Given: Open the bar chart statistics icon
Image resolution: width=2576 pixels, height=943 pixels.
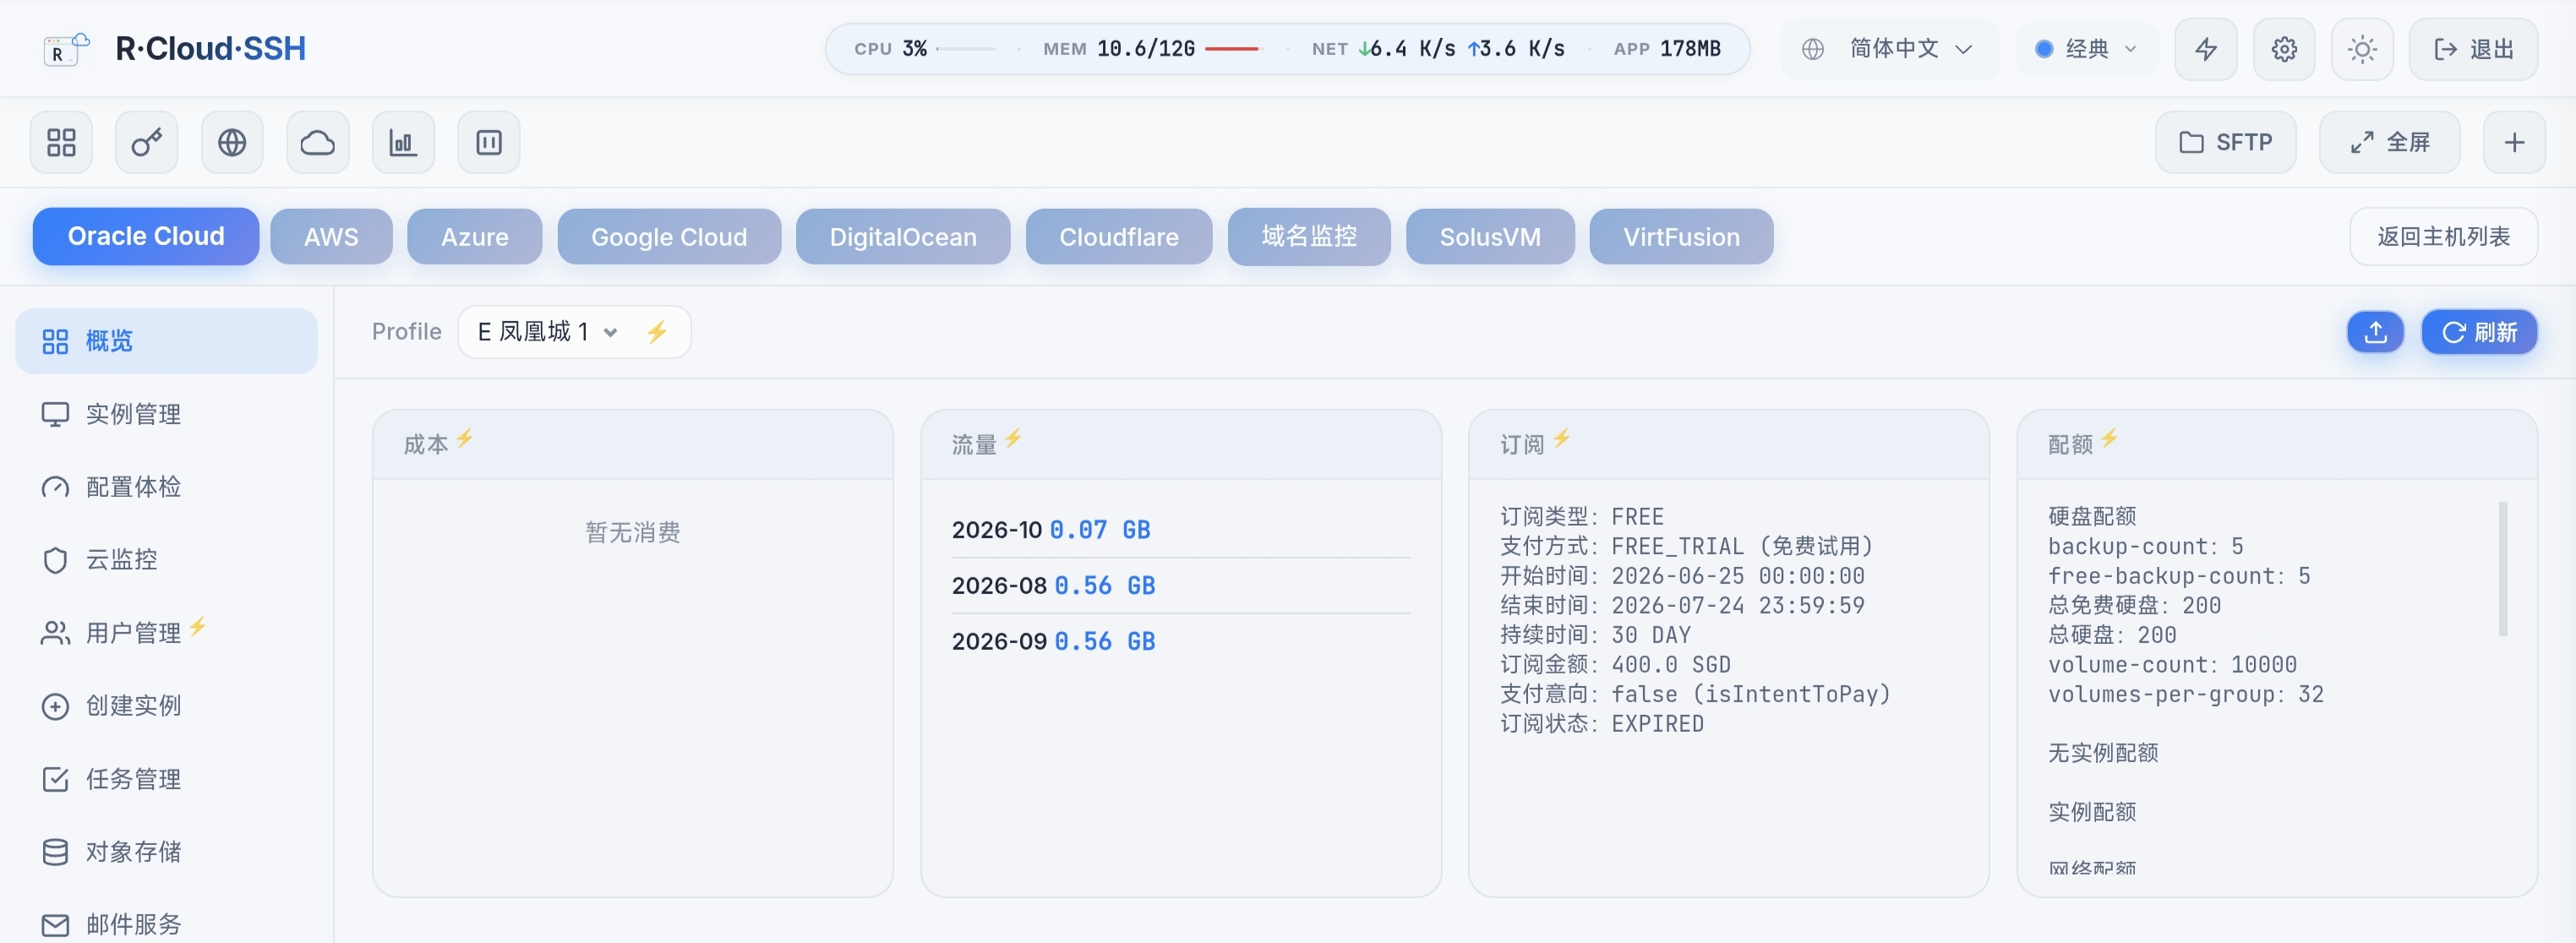Looking at the screenshot, I should coord(403,142).
